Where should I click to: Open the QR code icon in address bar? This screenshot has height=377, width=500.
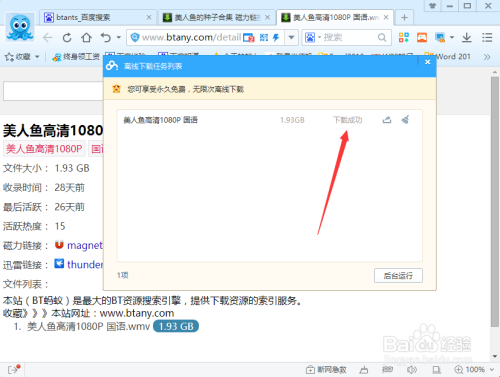click(x=264, y=37)
